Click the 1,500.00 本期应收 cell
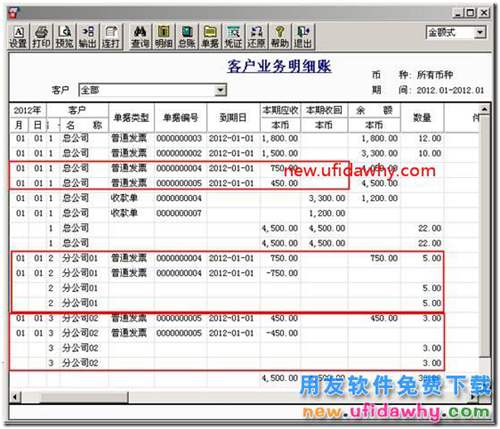 pos(280,153)
